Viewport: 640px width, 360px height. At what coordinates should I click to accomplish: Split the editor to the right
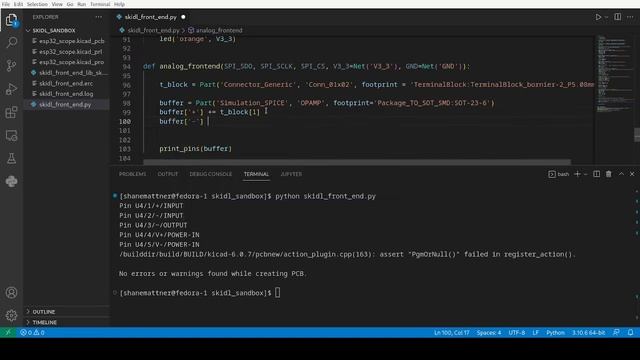tap(618, 17)
